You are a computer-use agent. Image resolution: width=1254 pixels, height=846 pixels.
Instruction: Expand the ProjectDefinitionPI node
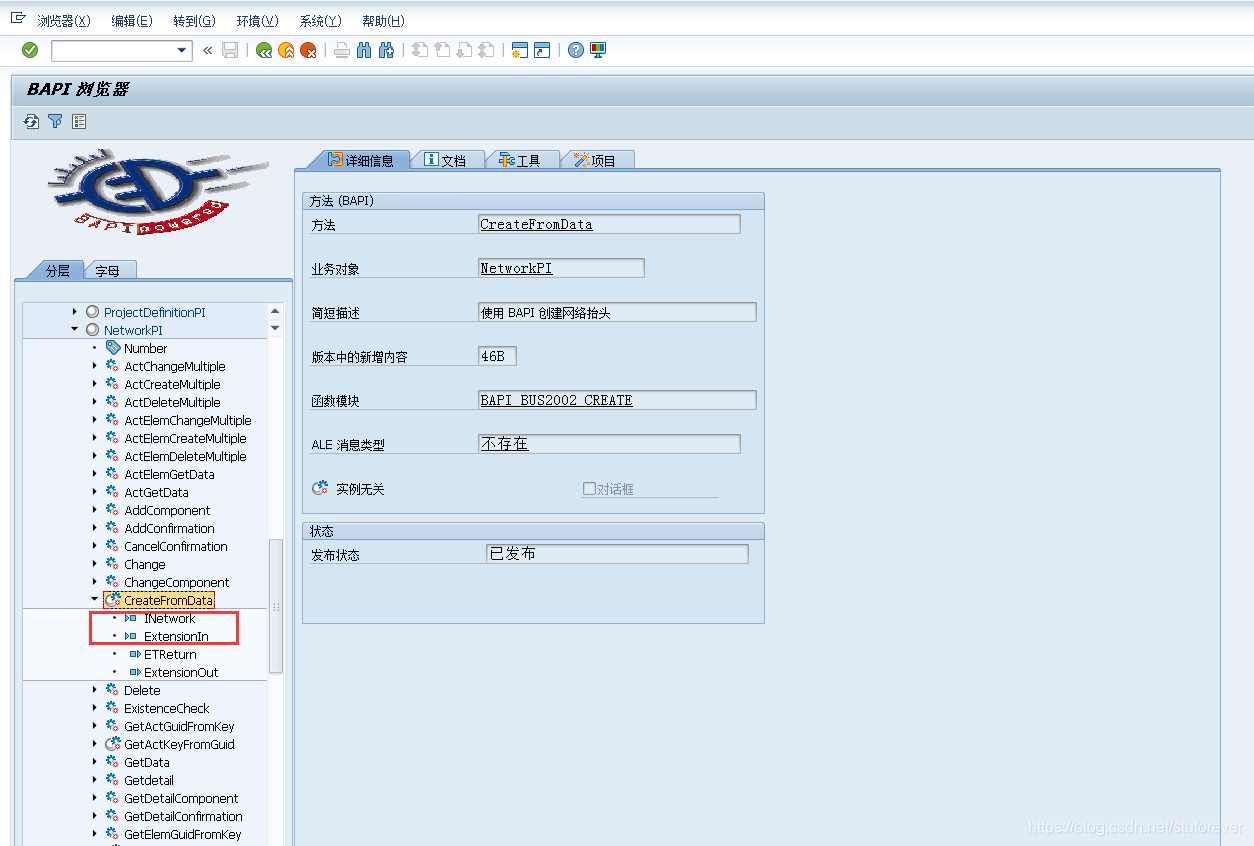[x=74, y=312]
